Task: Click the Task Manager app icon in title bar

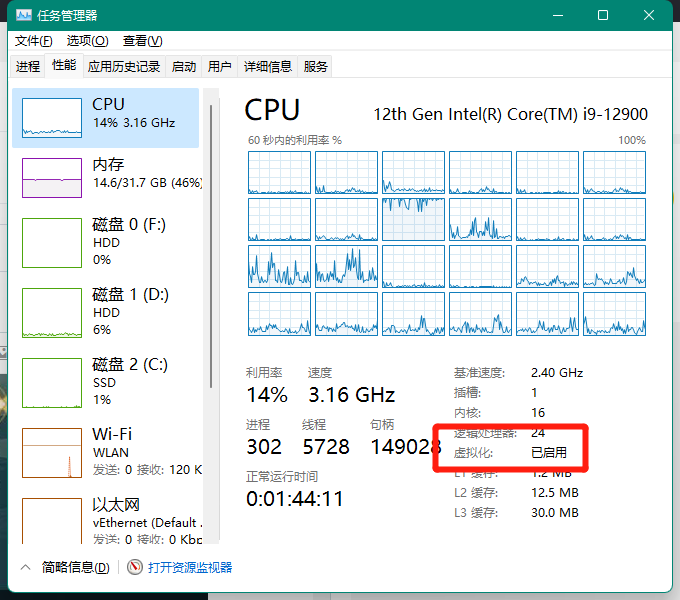Action: (x=21, y=15)
